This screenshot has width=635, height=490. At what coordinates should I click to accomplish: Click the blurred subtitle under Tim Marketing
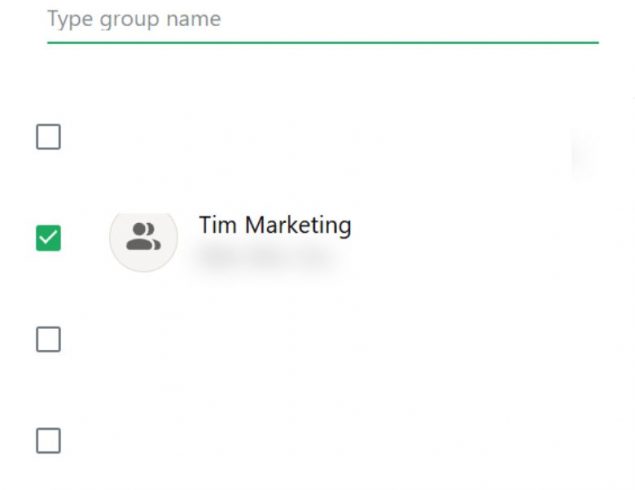[262, 256]
